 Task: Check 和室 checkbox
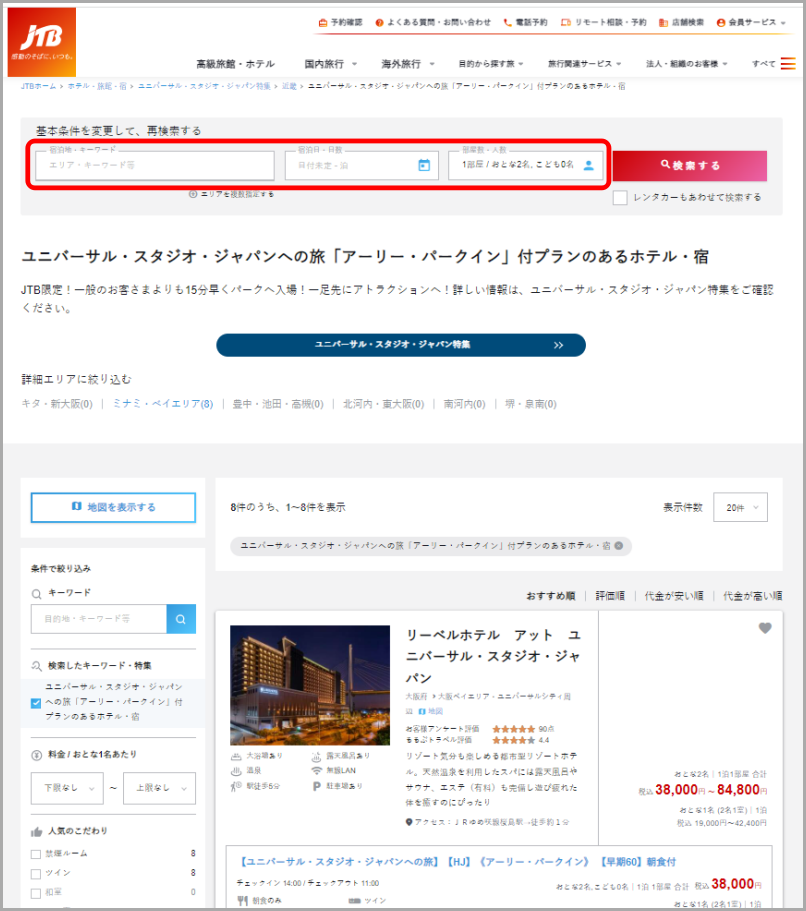36,893
